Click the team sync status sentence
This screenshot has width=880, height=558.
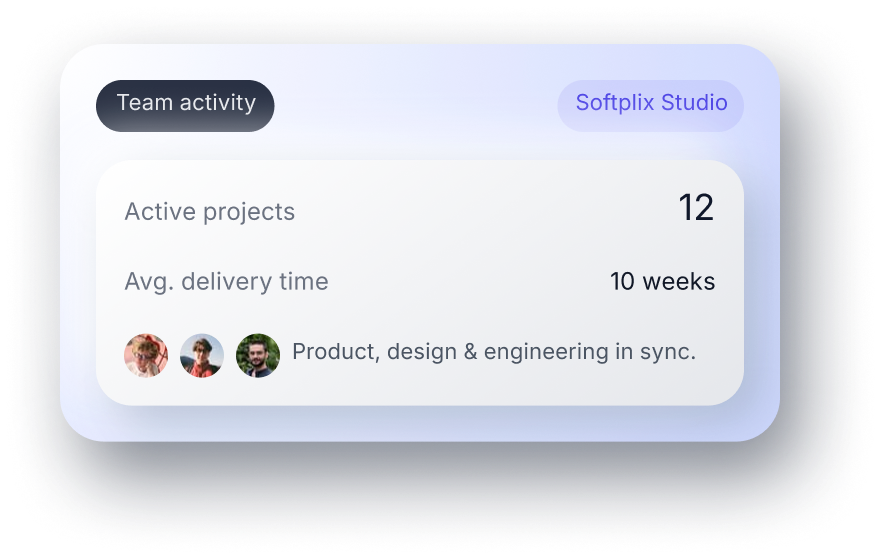[493, 352]
